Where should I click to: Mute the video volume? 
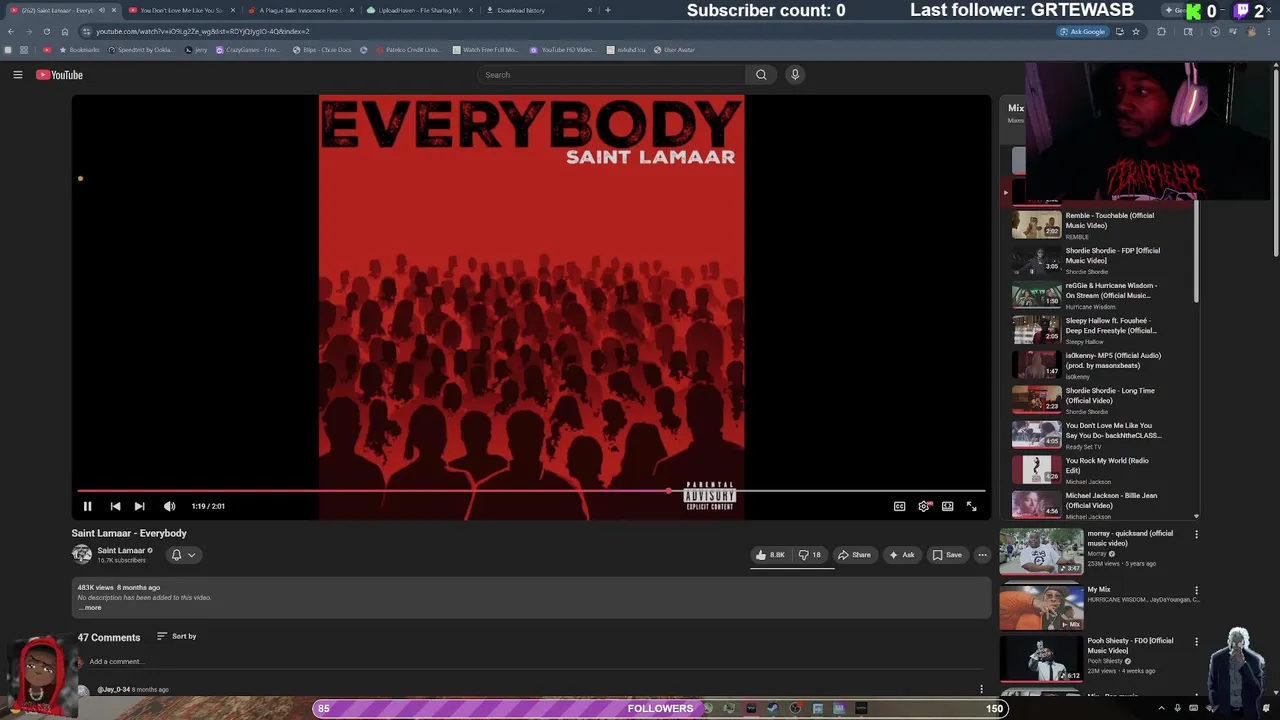[x=169, y=506]
